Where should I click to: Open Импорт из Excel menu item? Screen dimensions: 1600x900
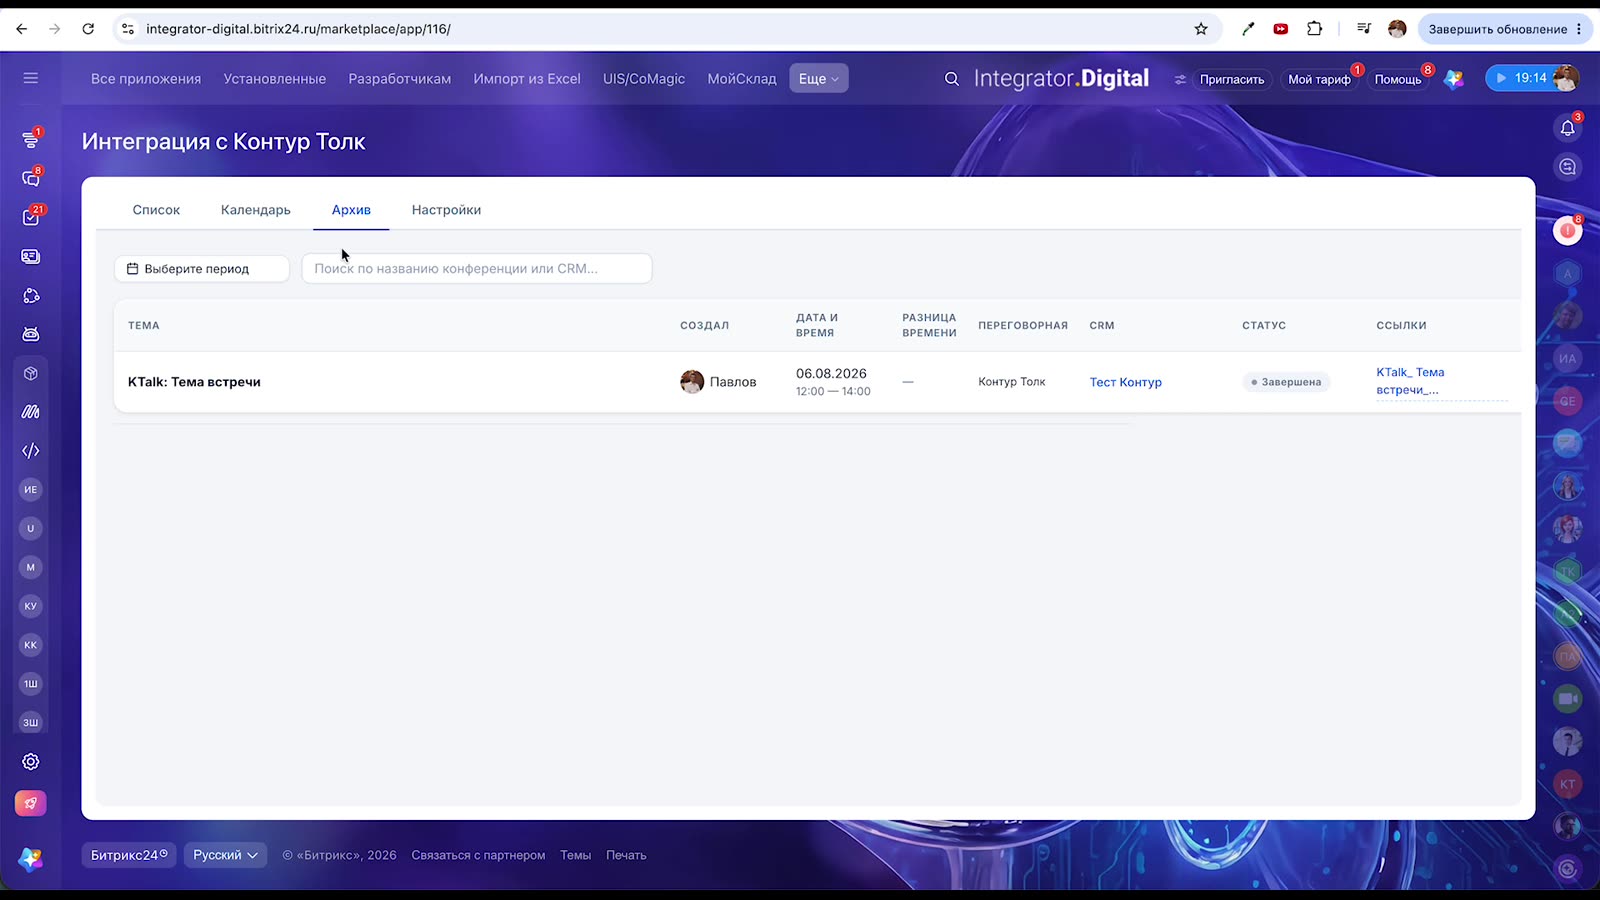point(527,79)
